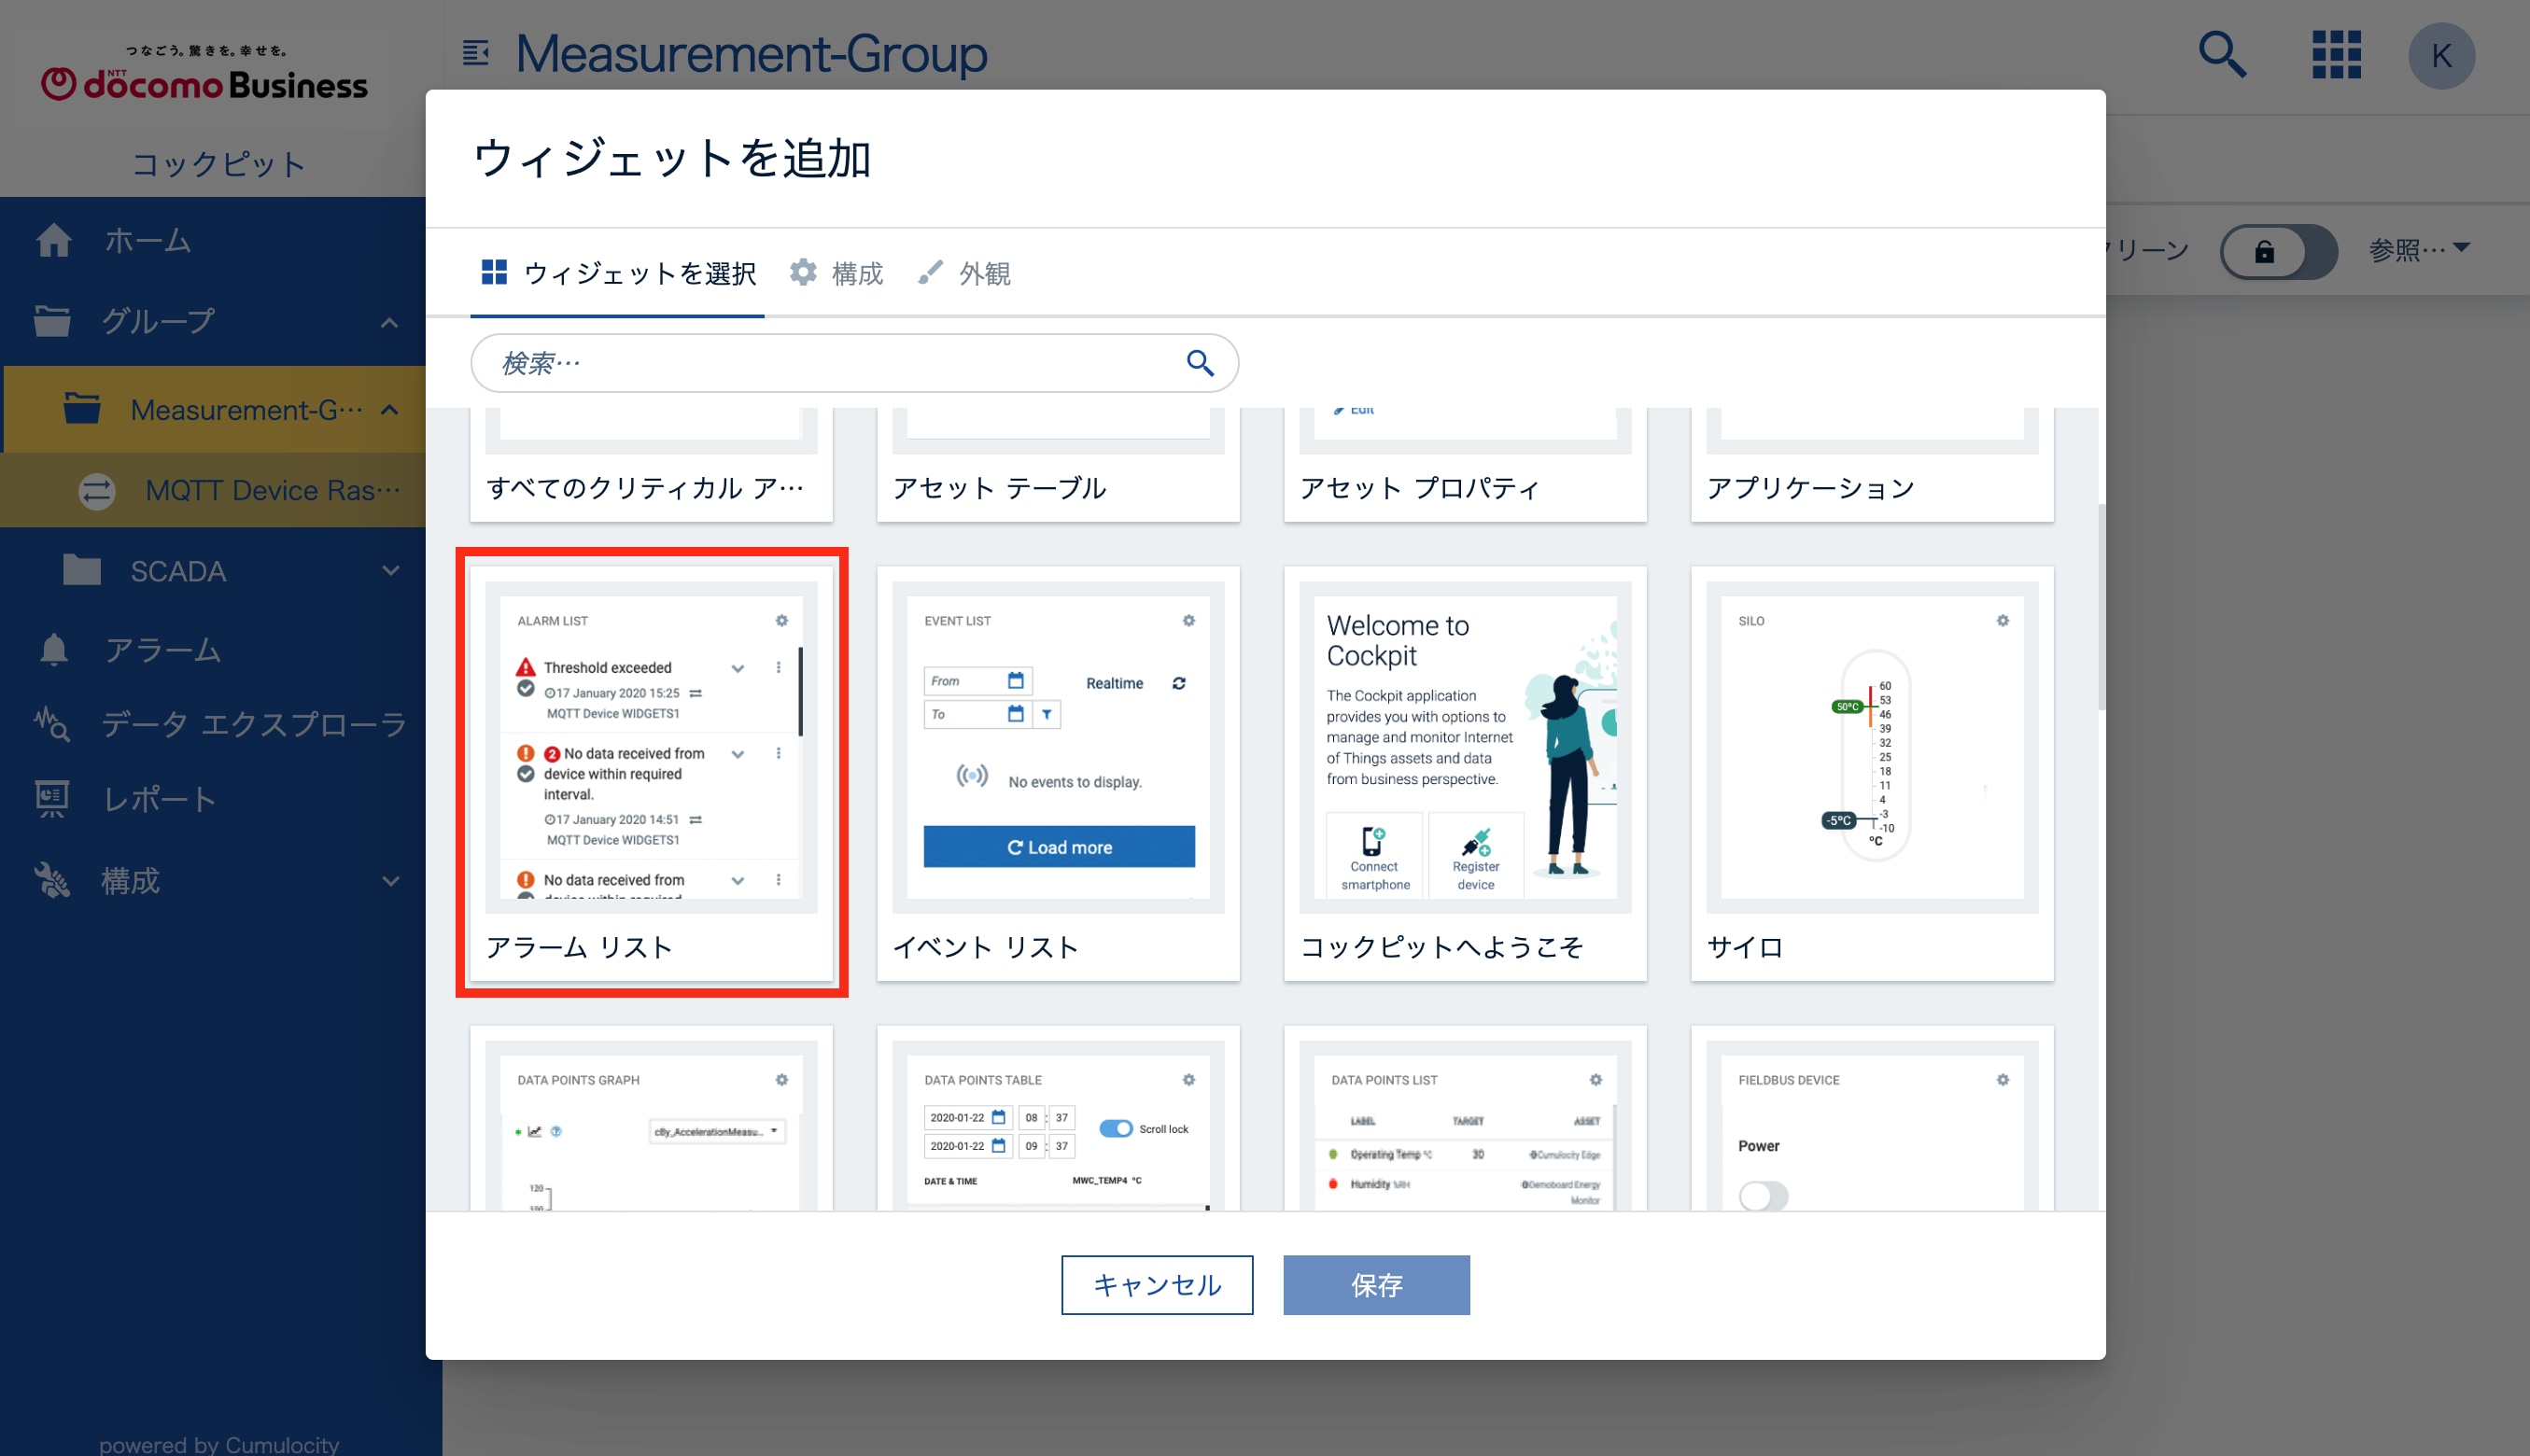Switch to the 外観 tab
The image size is (2530, 1456).
(964, 273)
